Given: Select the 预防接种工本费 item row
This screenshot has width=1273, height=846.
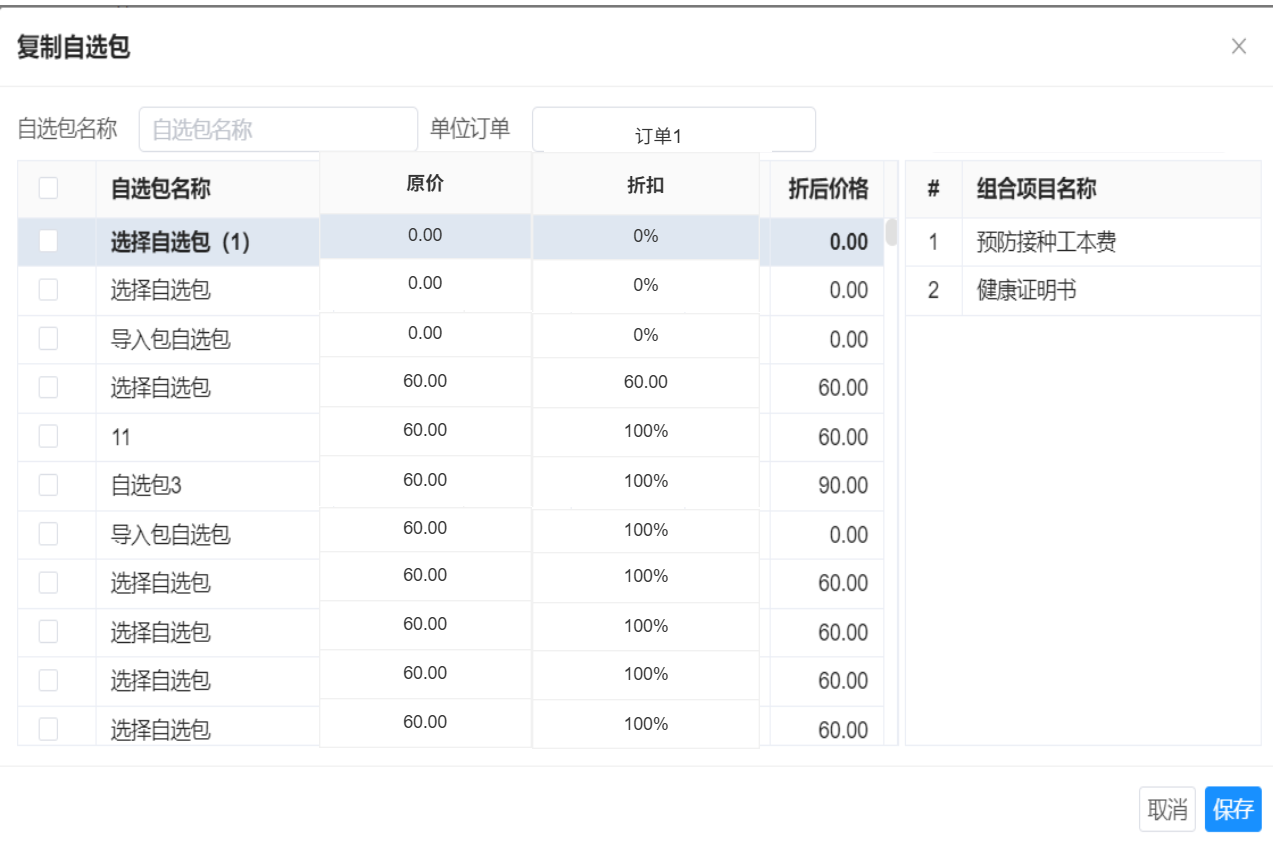Looking at the screenshot, I should [1046, 242].
